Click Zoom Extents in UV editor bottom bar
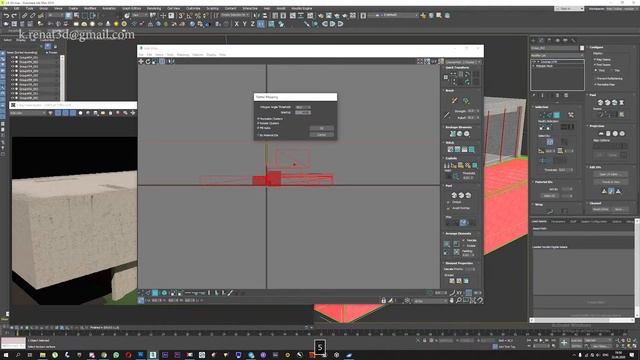This screenshot has width=640, height=360. click(473, 300)
